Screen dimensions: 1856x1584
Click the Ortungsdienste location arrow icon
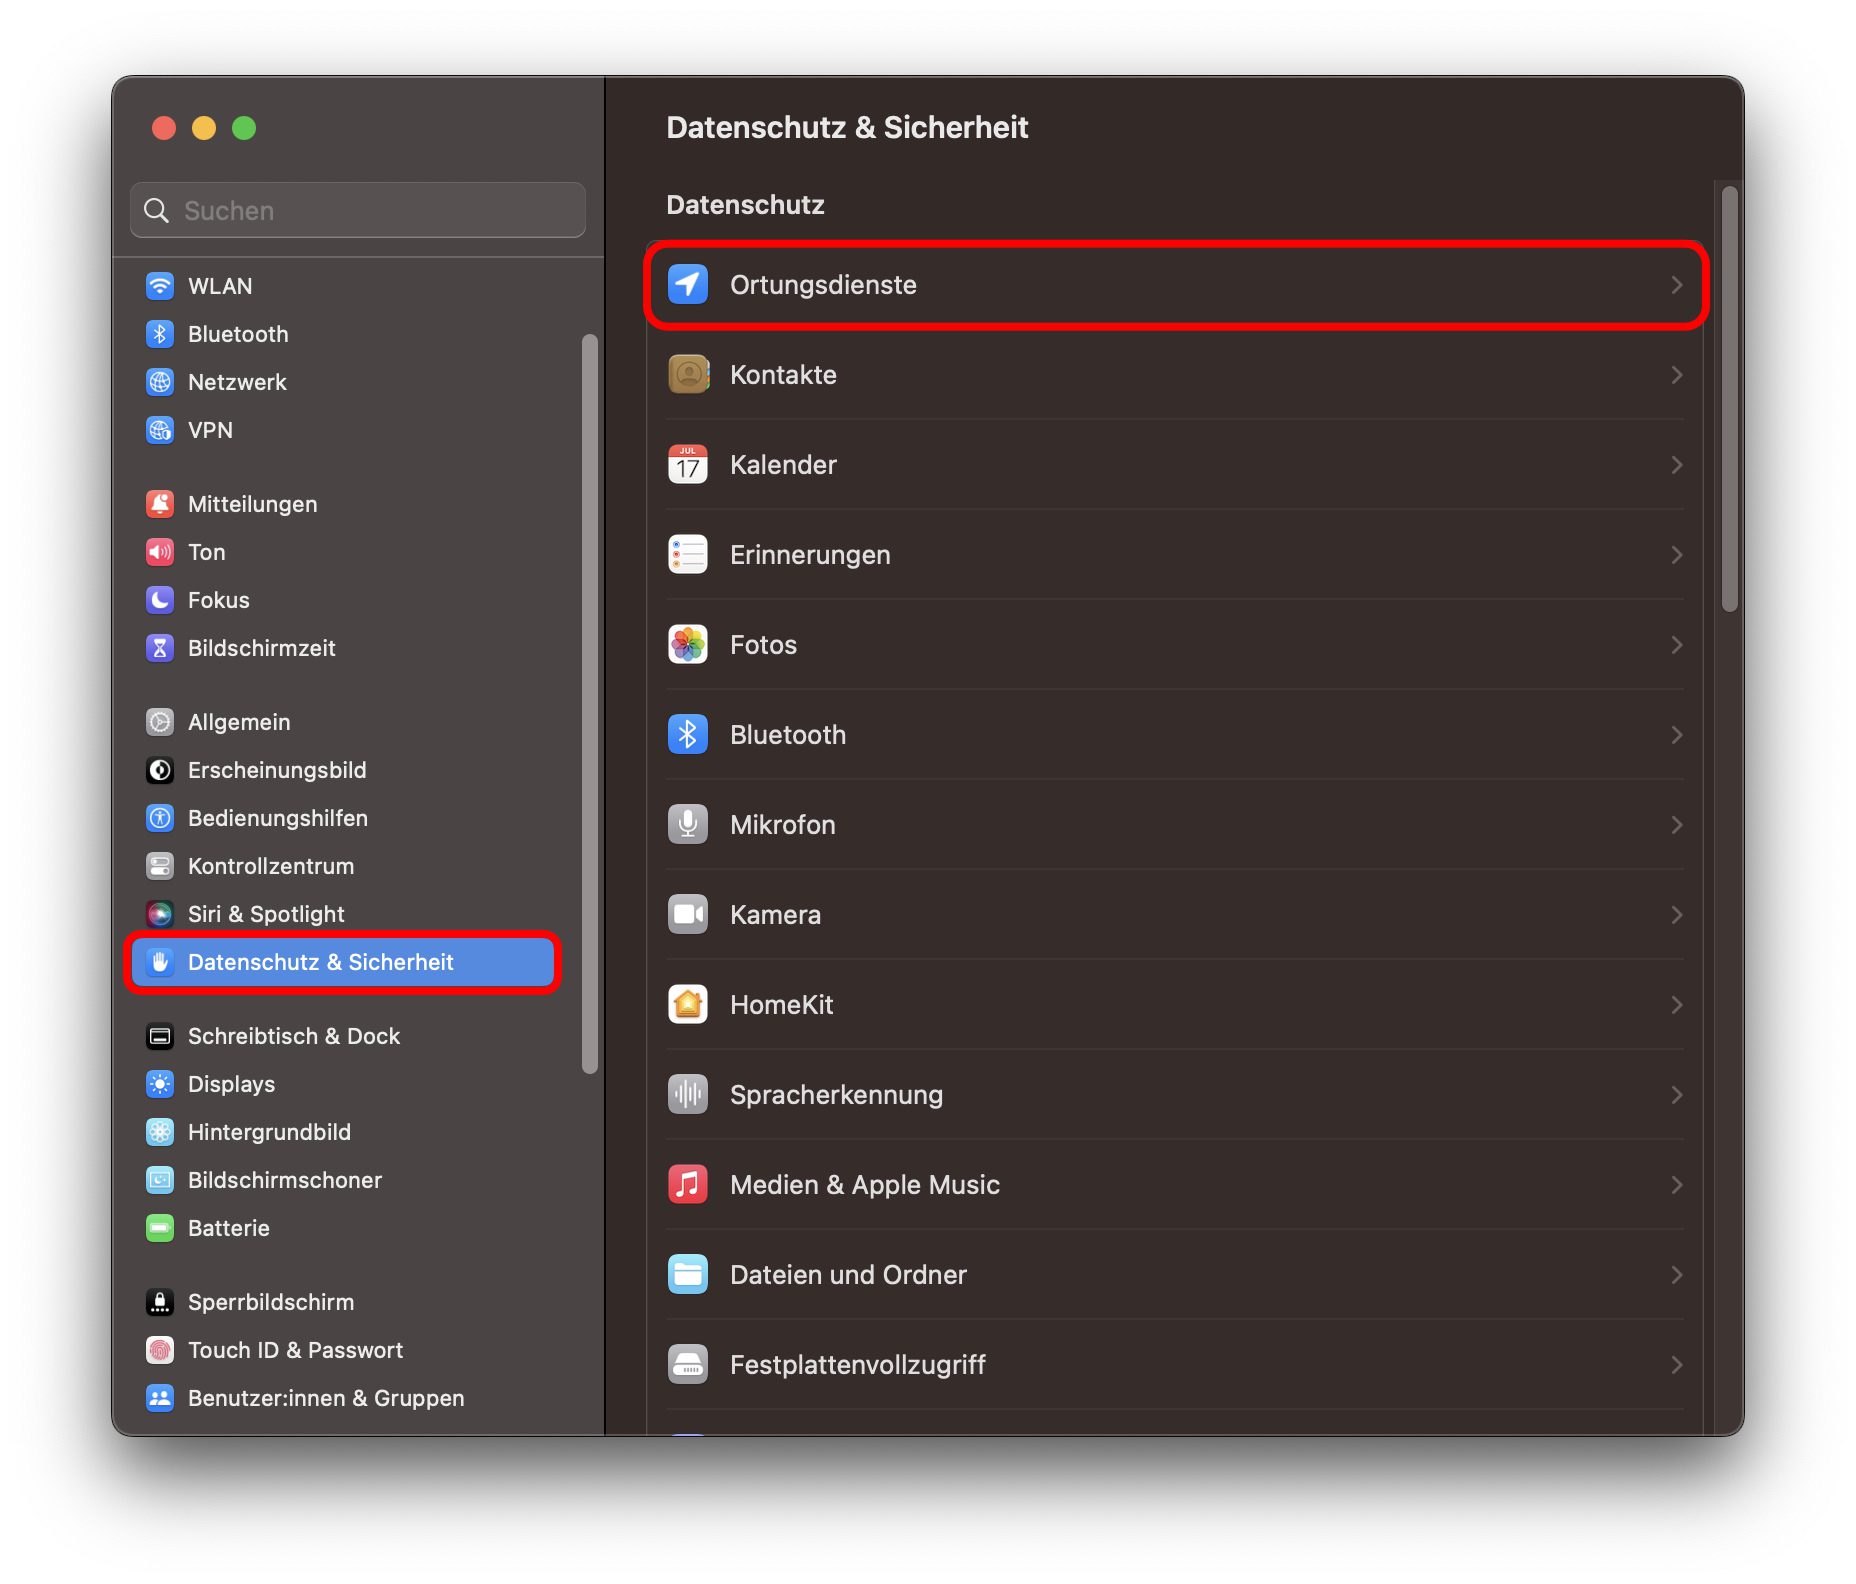pos(688,285)
